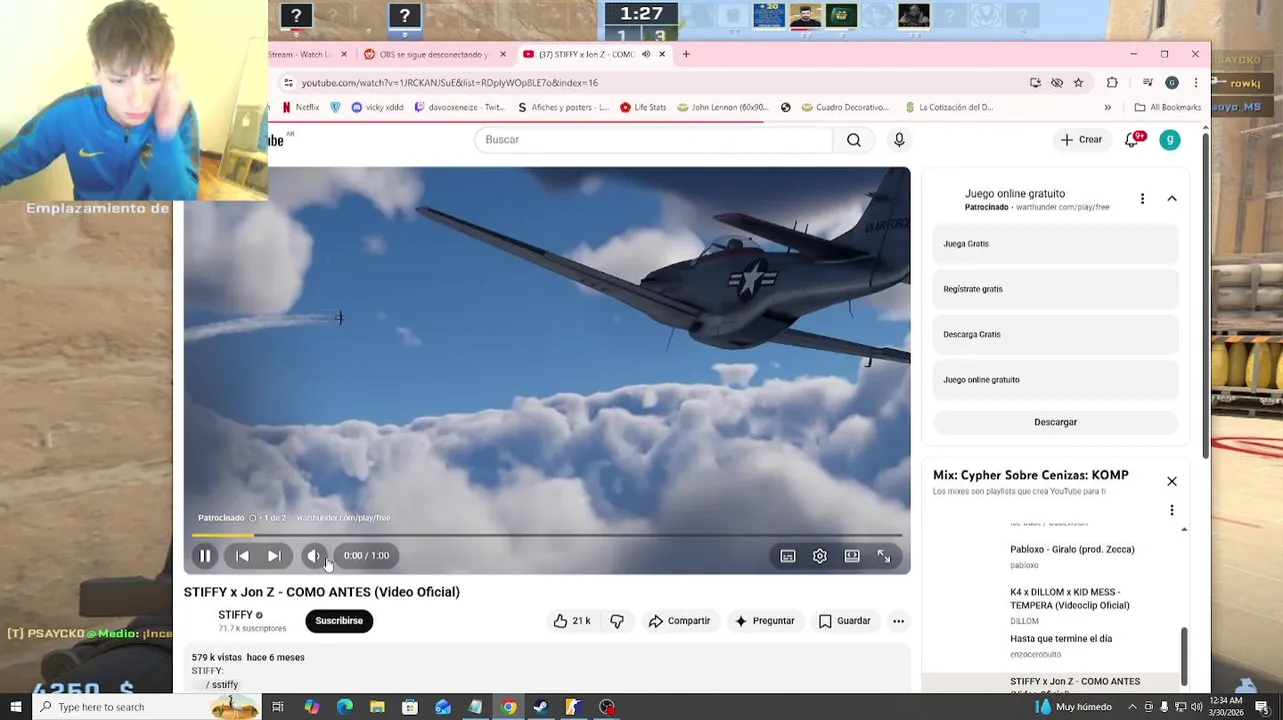
Task: Open the Crear menu button
Action: (x=1082, y=140)
